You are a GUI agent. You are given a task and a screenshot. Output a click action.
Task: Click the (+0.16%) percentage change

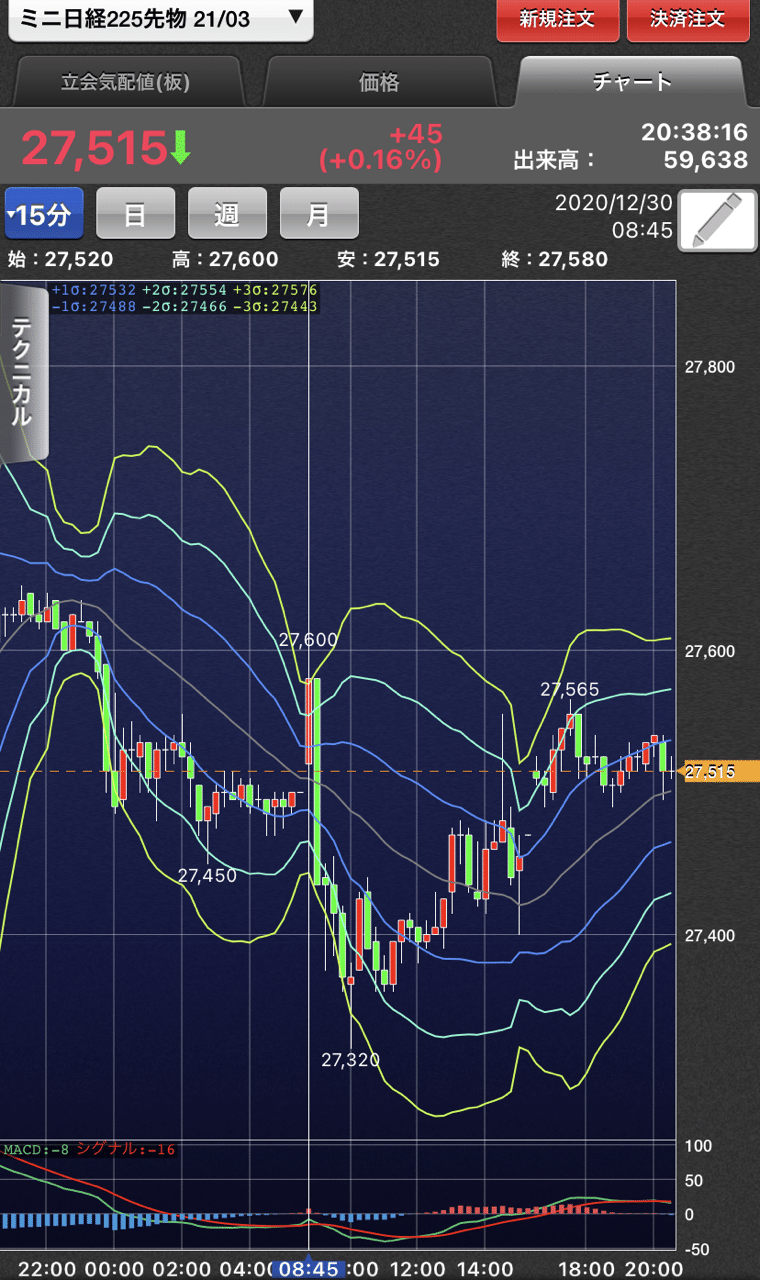tap(380, 159)
